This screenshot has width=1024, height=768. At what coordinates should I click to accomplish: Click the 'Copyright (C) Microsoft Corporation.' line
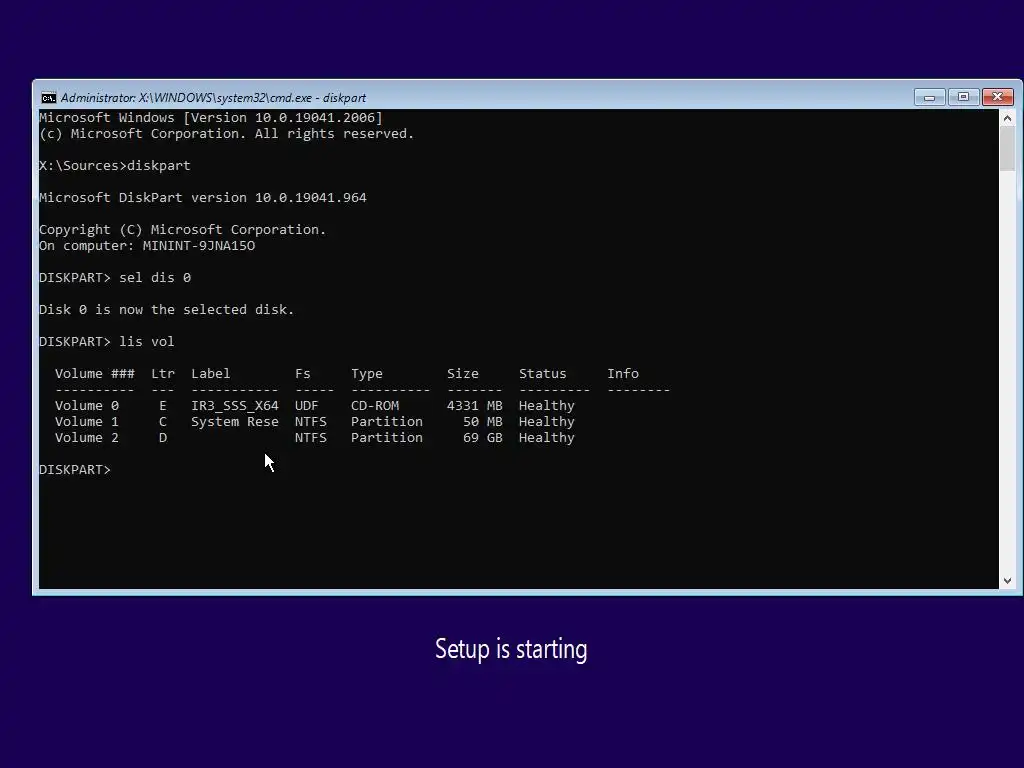point(182,230)
